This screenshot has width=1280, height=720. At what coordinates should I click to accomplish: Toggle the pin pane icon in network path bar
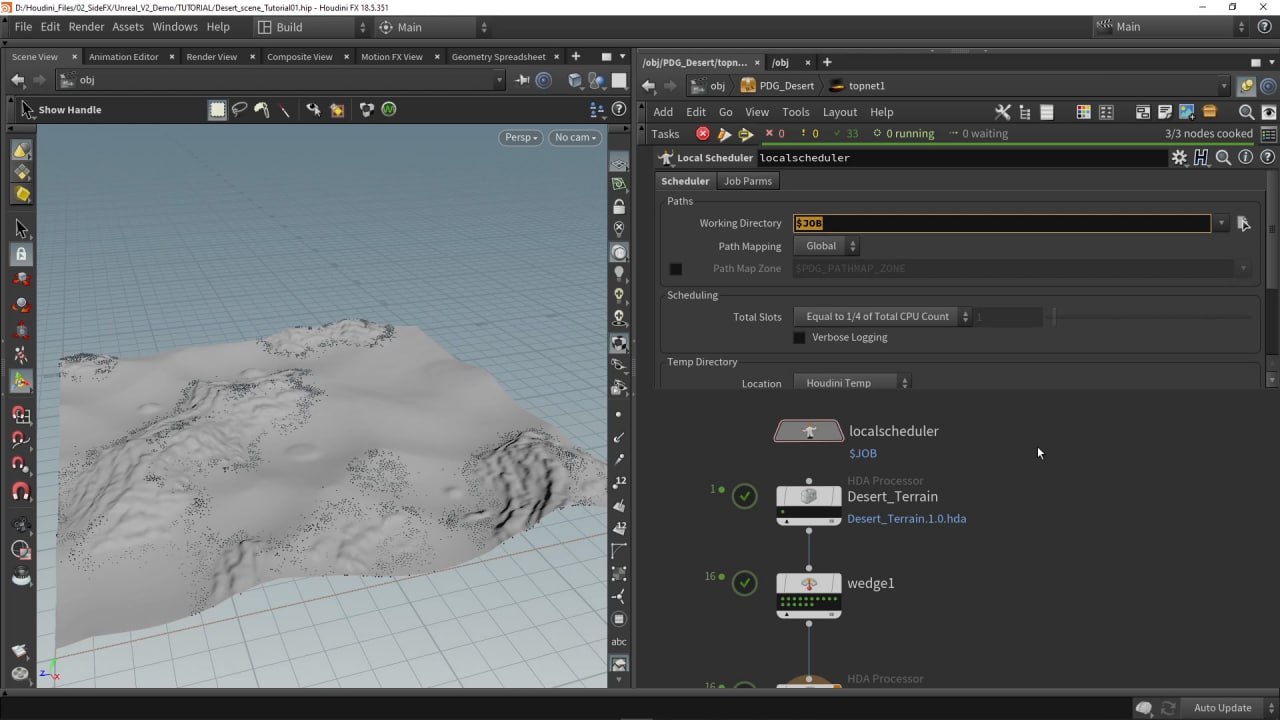tap(1247, 86)
